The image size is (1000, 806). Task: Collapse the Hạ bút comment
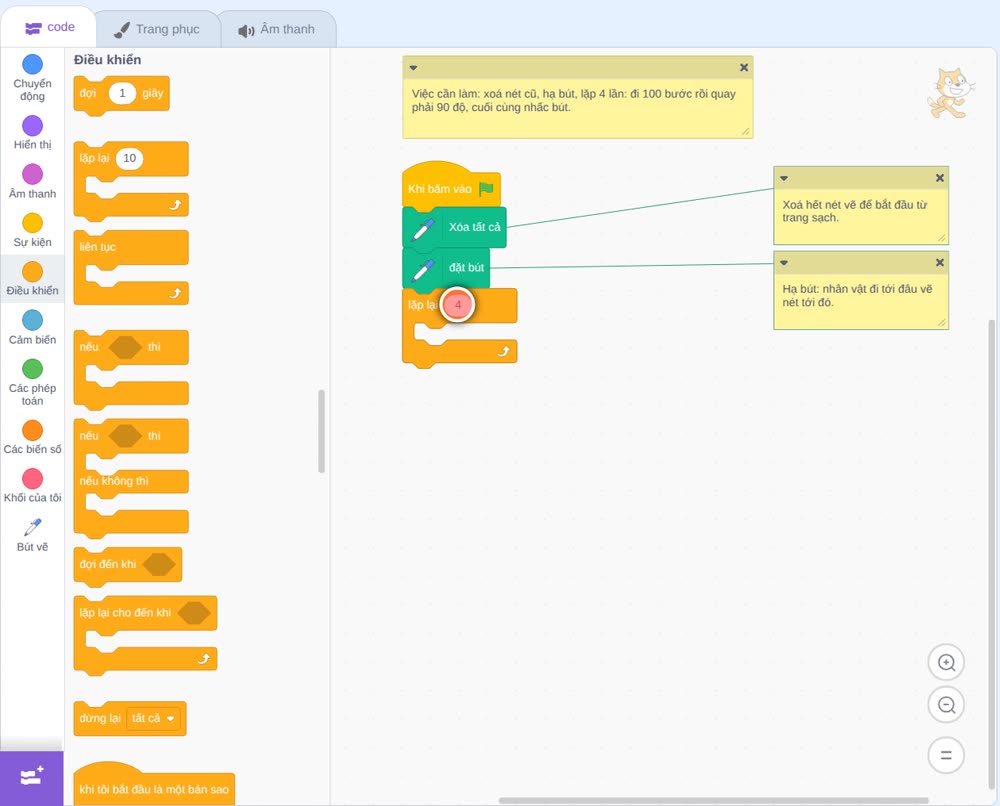(x=784, y=263)
